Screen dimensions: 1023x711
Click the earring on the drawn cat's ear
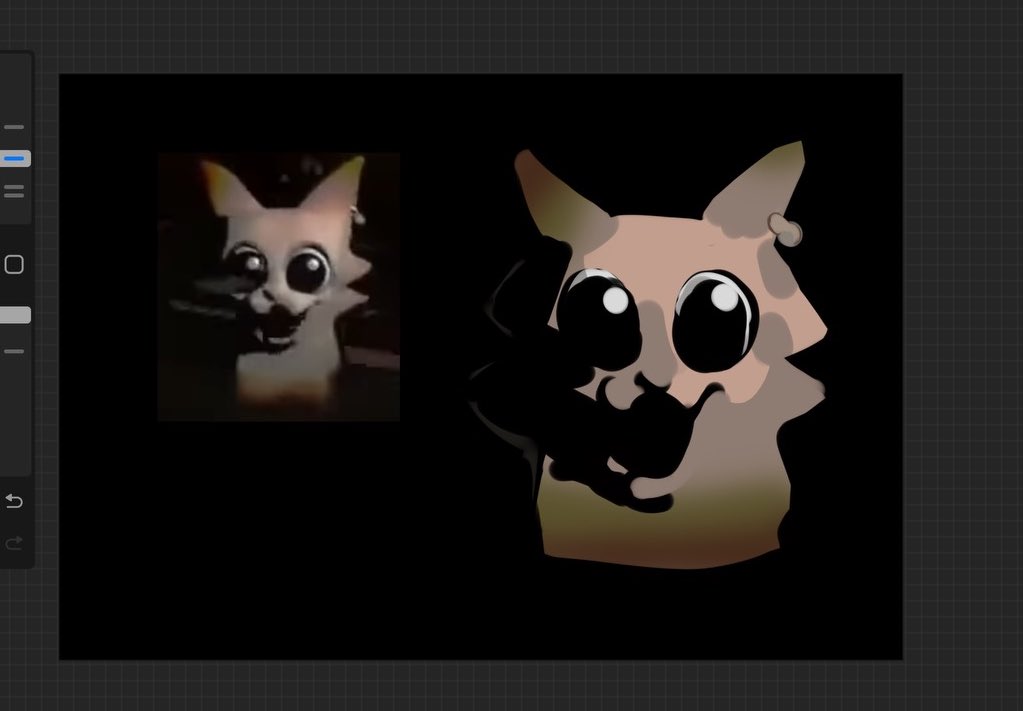(786, 230)
